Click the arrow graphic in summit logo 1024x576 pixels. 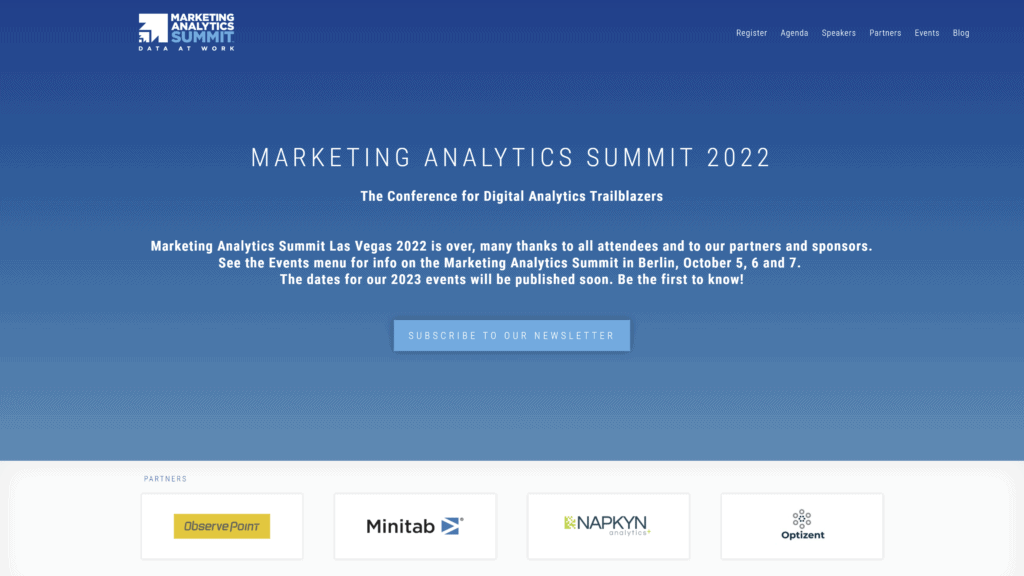(x=153, y=28)
